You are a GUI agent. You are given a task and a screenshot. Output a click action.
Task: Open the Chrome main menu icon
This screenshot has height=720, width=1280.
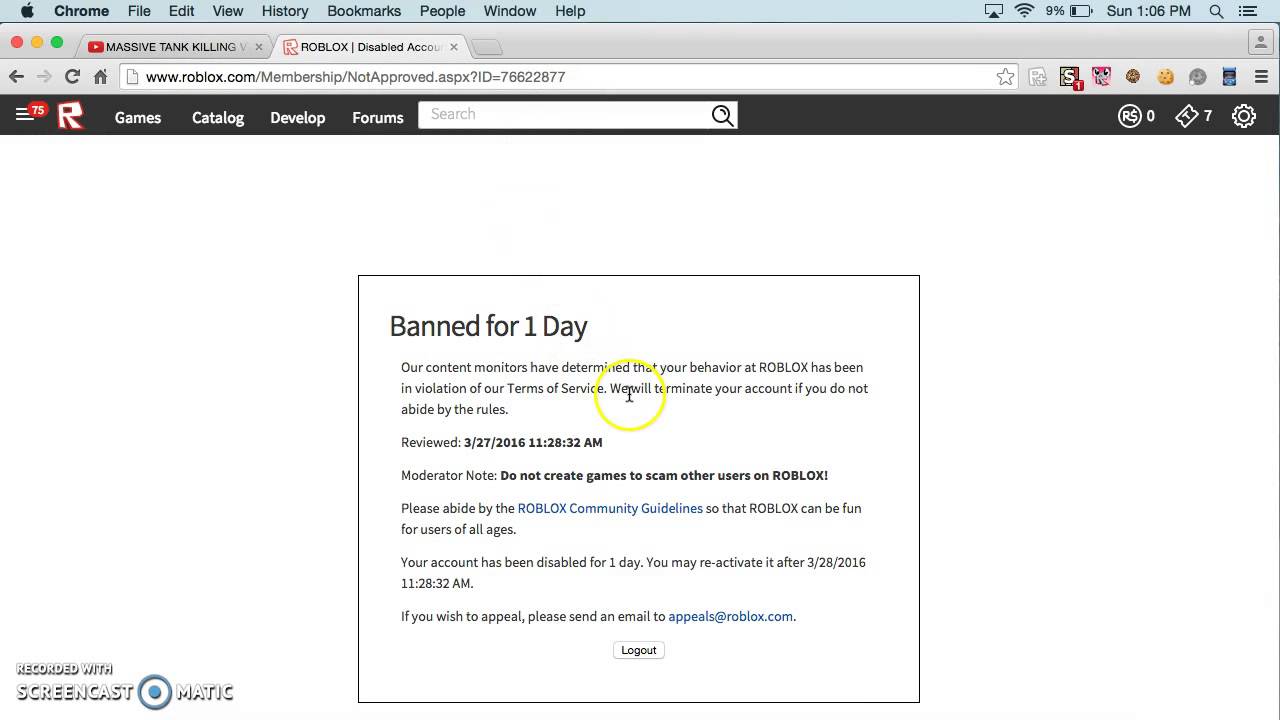[x=1261, y=77]
